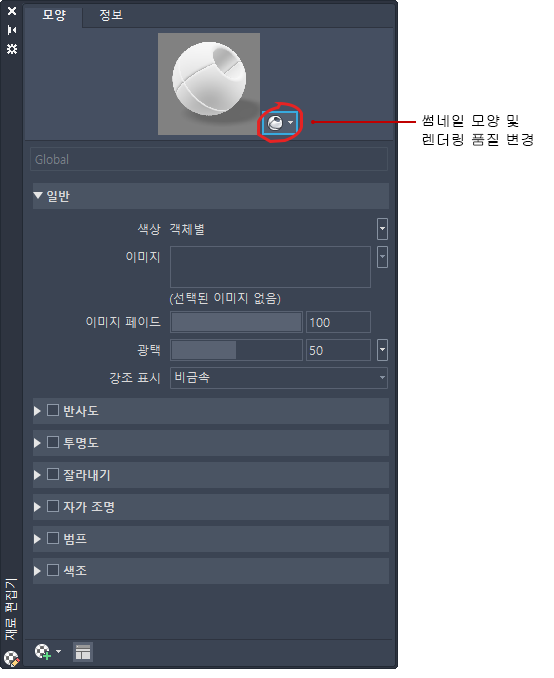Adjust the 광택 slider bar
Viewport: 554px width, 678px height.
tap(236, 350)
